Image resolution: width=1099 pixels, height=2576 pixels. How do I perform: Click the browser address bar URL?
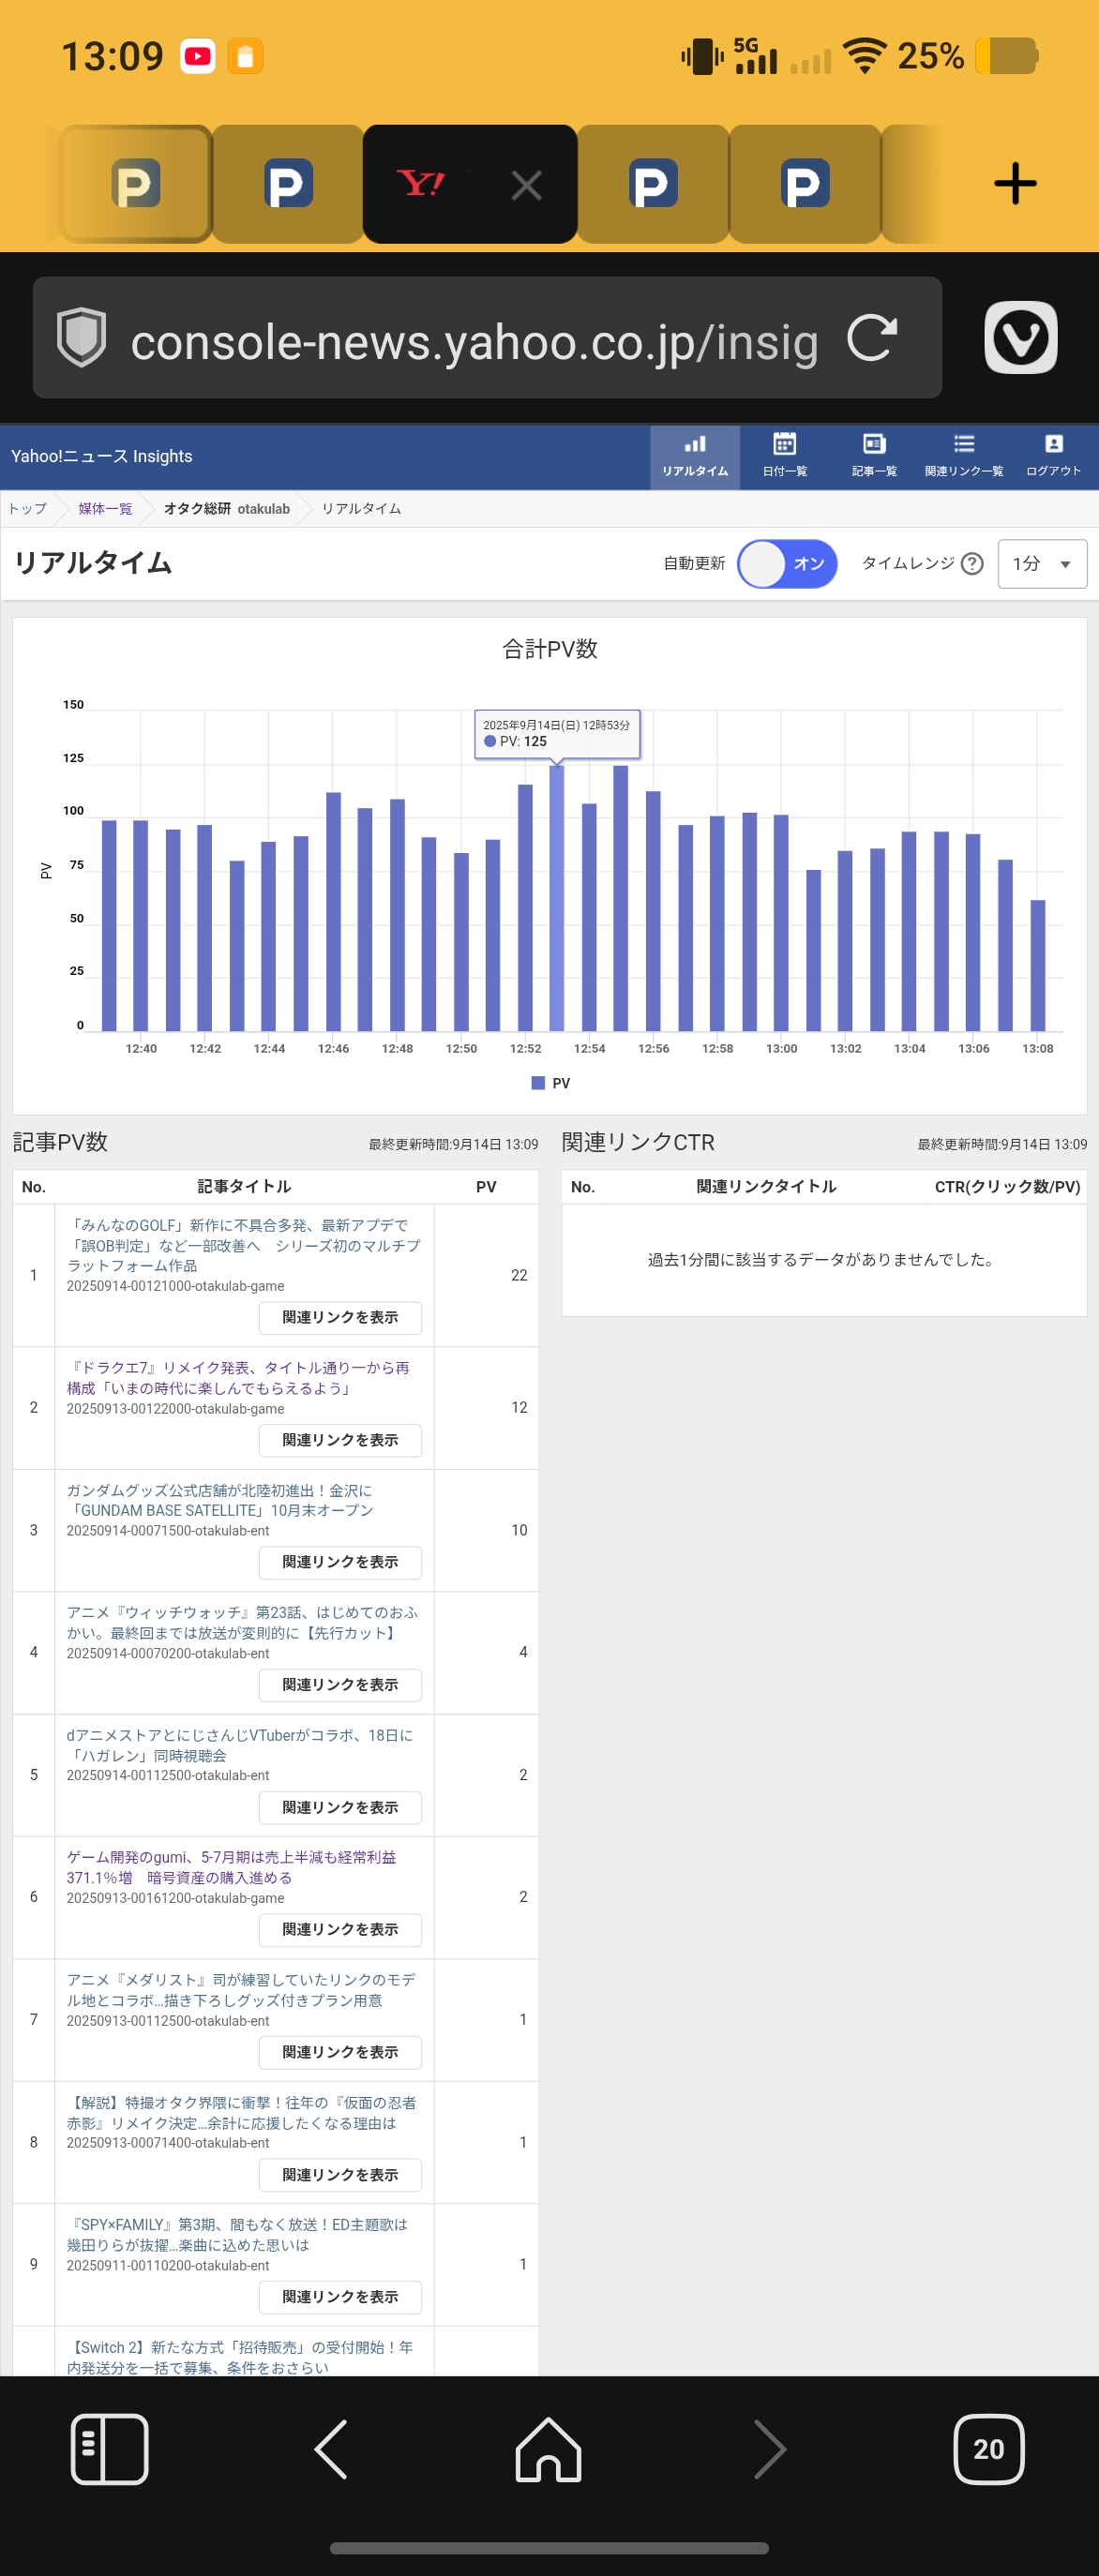point(474,342)
